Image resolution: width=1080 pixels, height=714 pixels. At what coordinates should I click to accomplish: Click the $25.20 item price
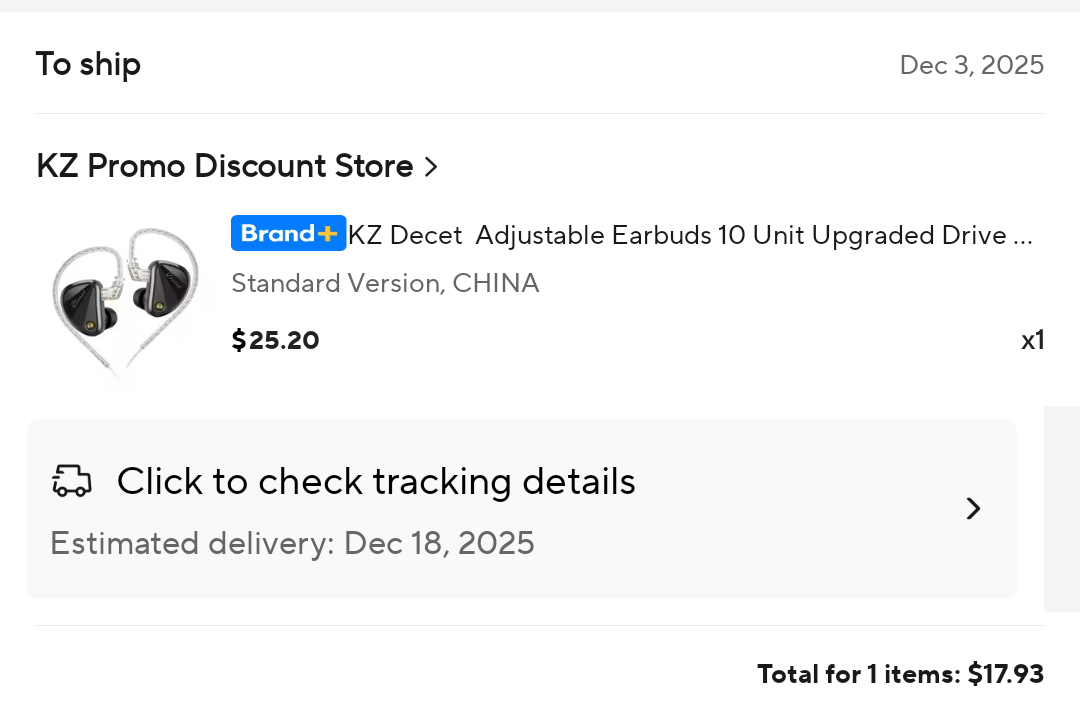click(x=275, y=340)
